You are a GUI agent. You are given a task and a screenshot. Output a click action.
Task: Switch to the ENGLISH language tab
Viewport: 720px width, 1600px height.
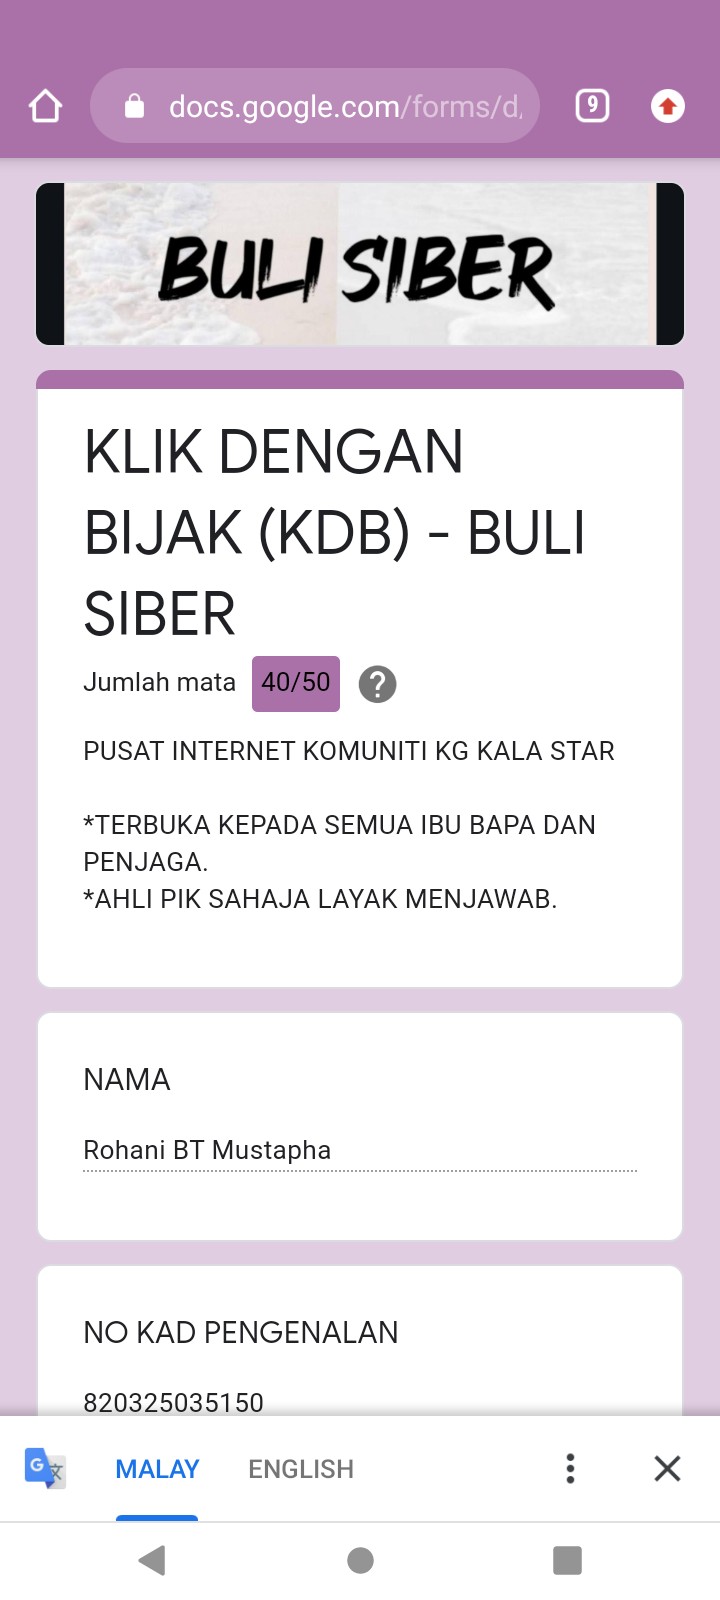point(301,1468)
